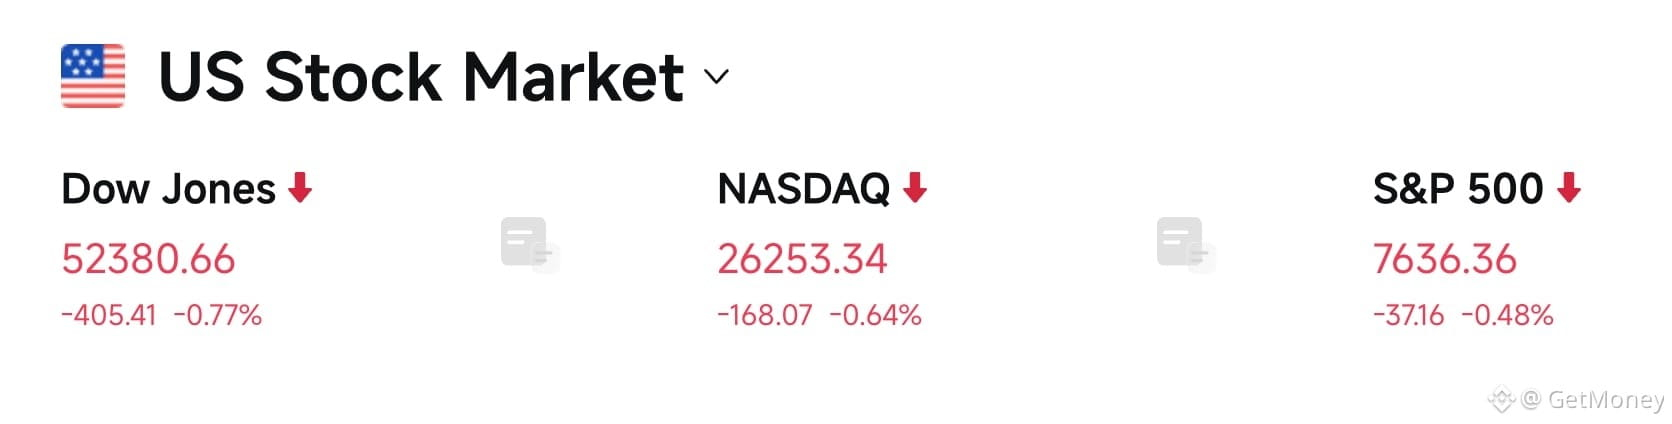Open the Dow Jones index label
Viewport: 1672px width, 424px height.
tap(168, 189)
